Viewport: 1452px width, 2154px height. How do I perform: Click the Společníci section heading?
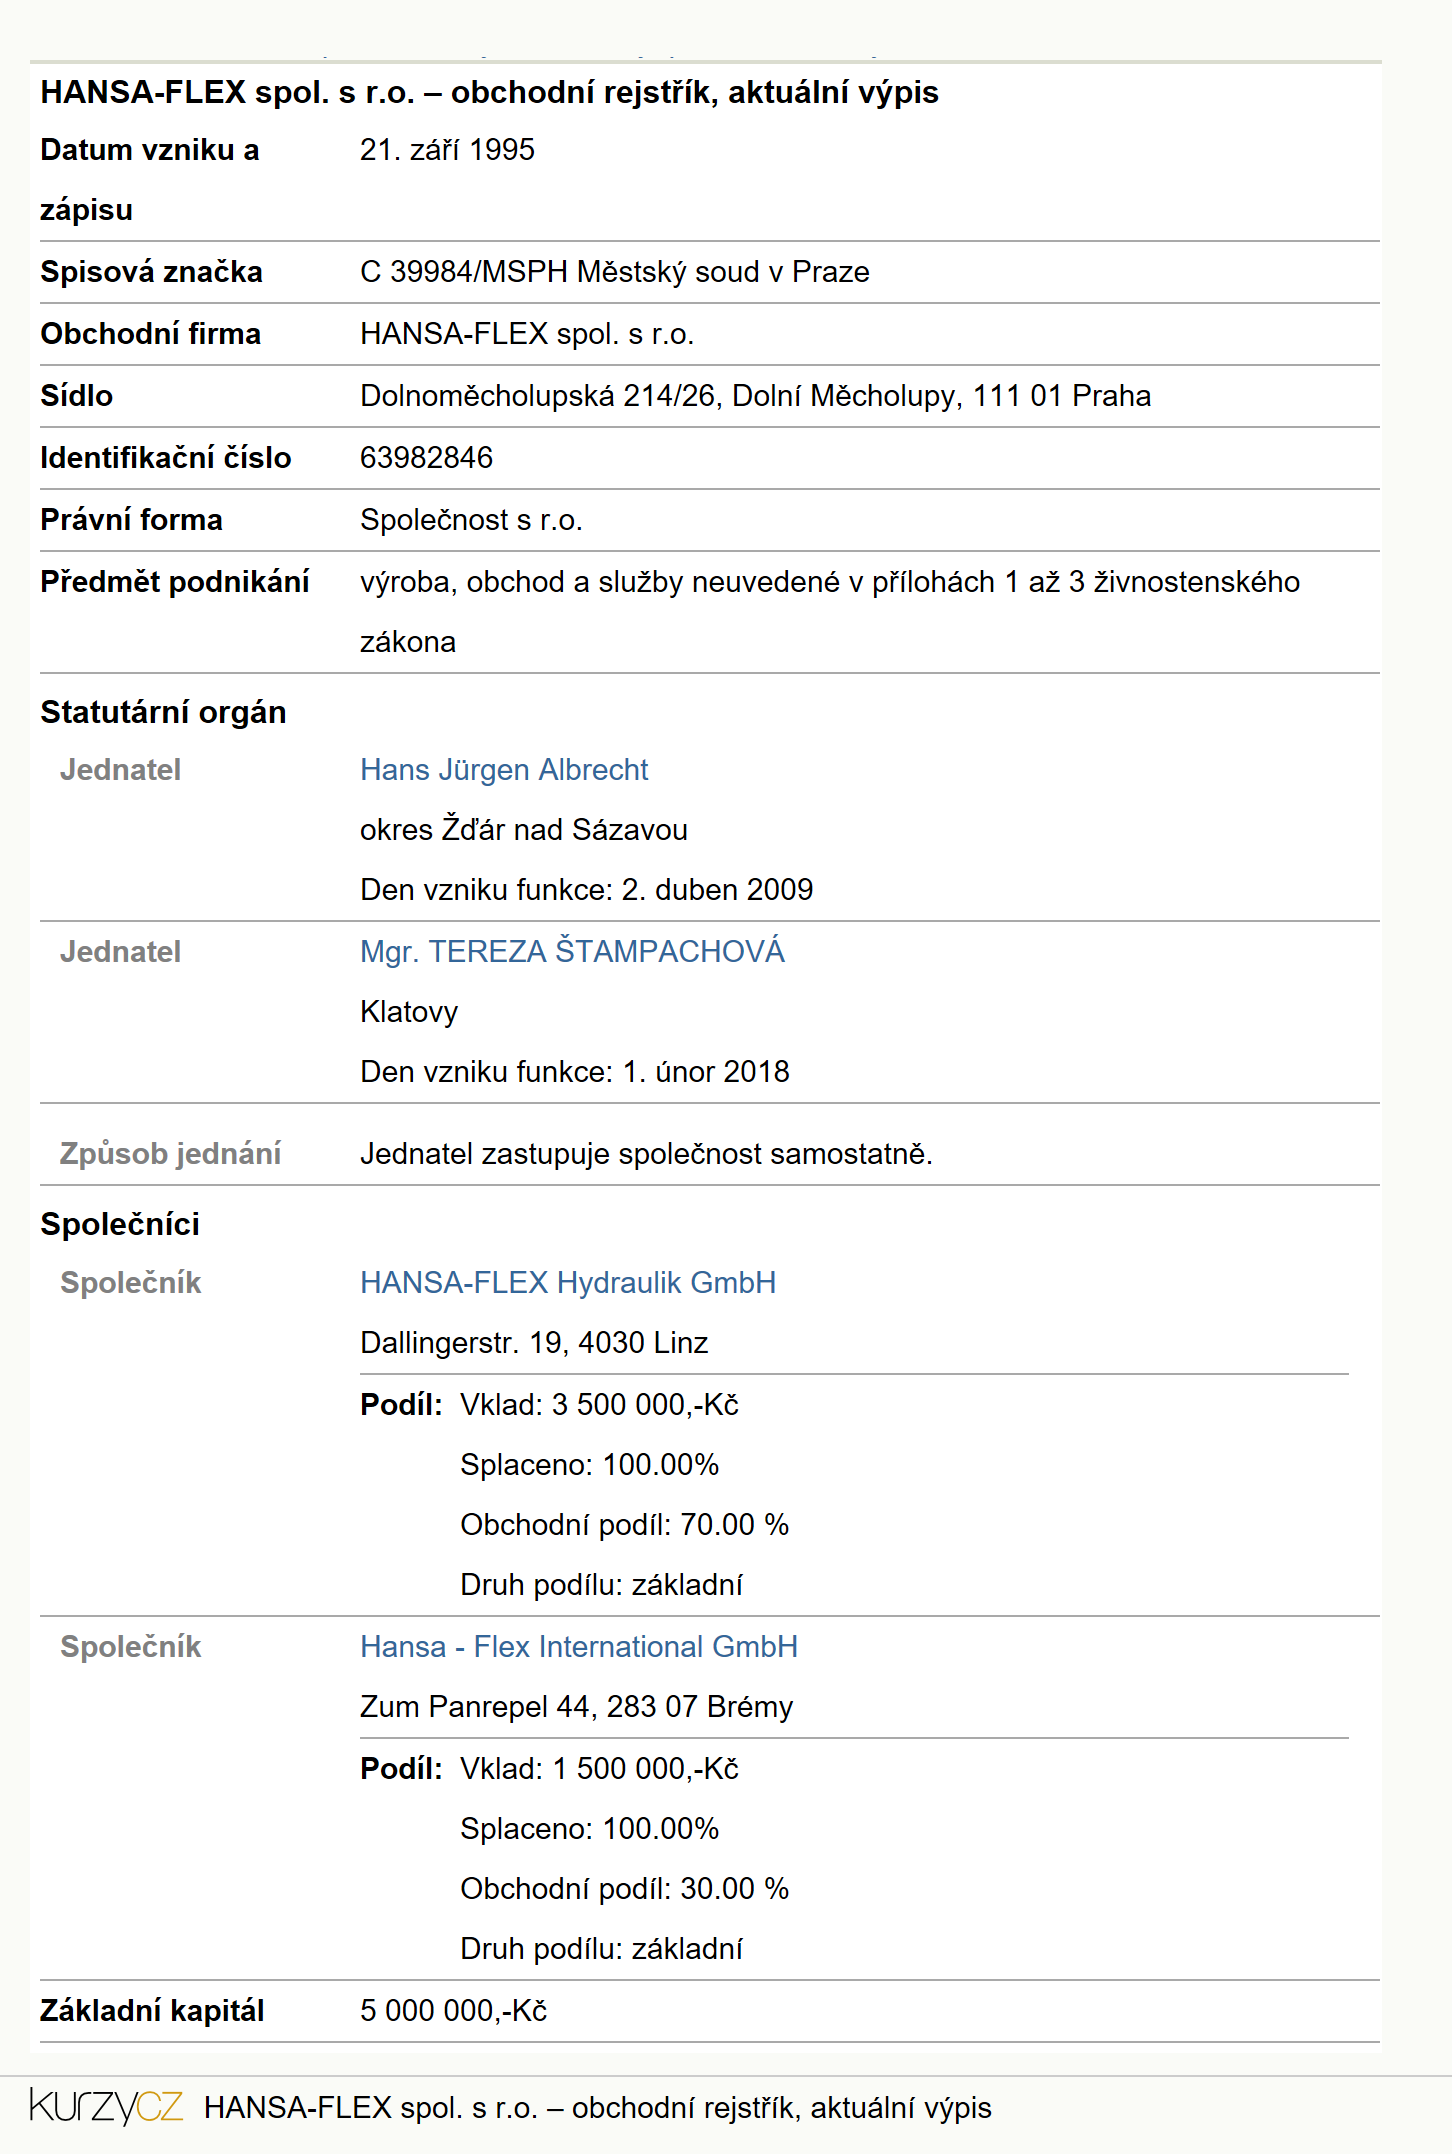coord(120,1224)
